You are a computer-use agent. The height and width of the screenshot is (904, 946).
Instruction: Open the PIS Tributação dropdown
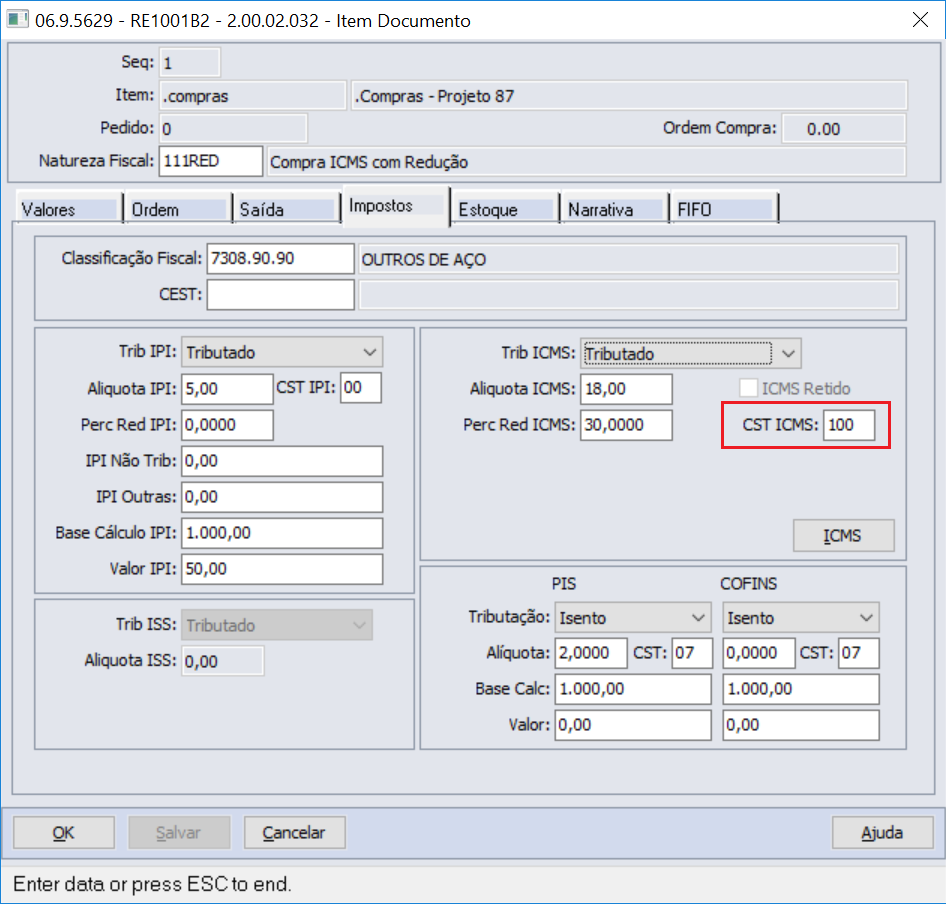coord(633,618)
